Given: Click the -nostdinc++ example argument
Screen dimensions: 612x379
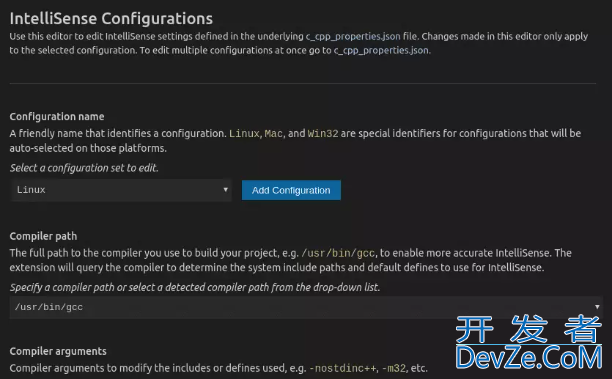Looking at the screenshot, I should (343, 368).
